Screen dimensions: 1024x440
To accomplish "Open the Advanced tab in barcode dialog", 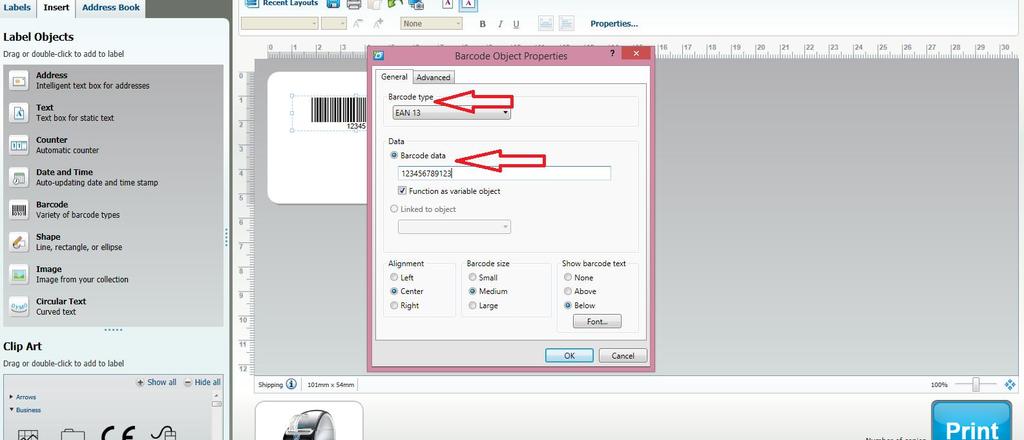I will pos(434,77).
